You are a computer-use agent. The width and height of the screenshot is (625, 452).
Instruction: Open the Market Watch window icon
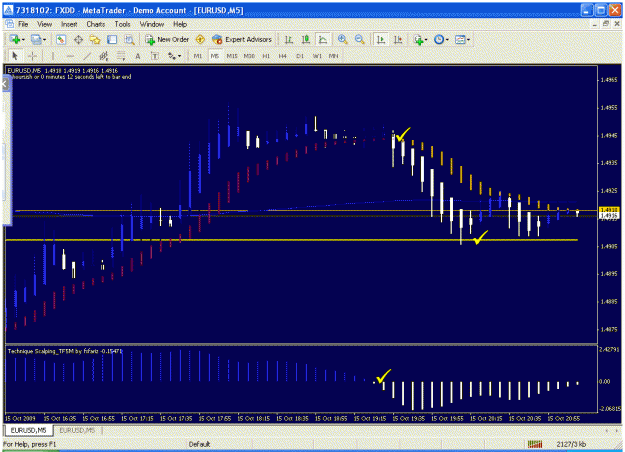[x=61, y=39]
